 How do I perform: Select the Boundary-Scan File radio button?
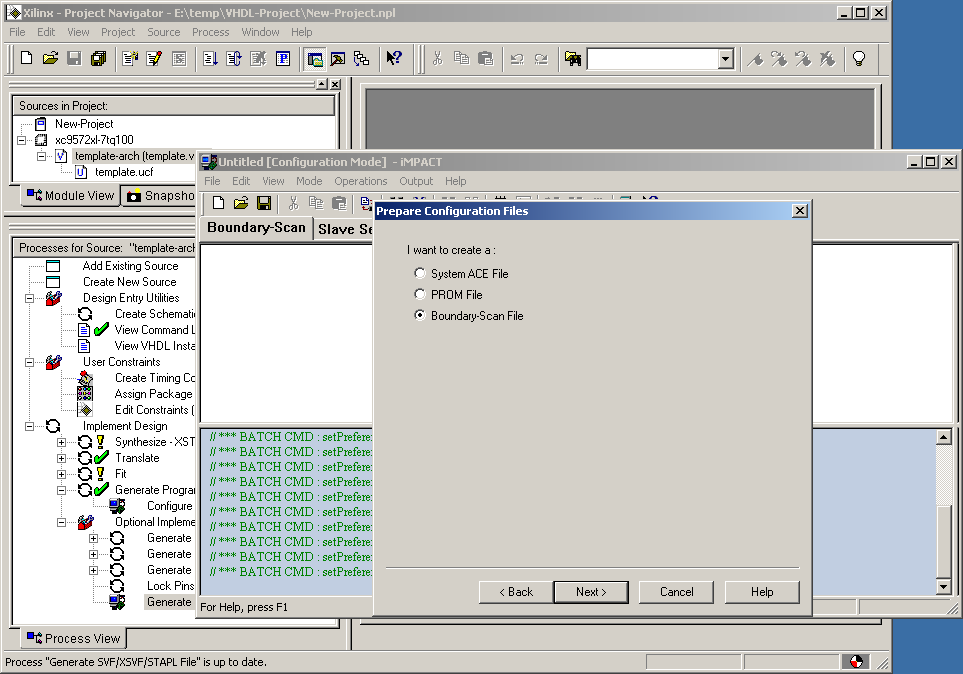point(419,315)
